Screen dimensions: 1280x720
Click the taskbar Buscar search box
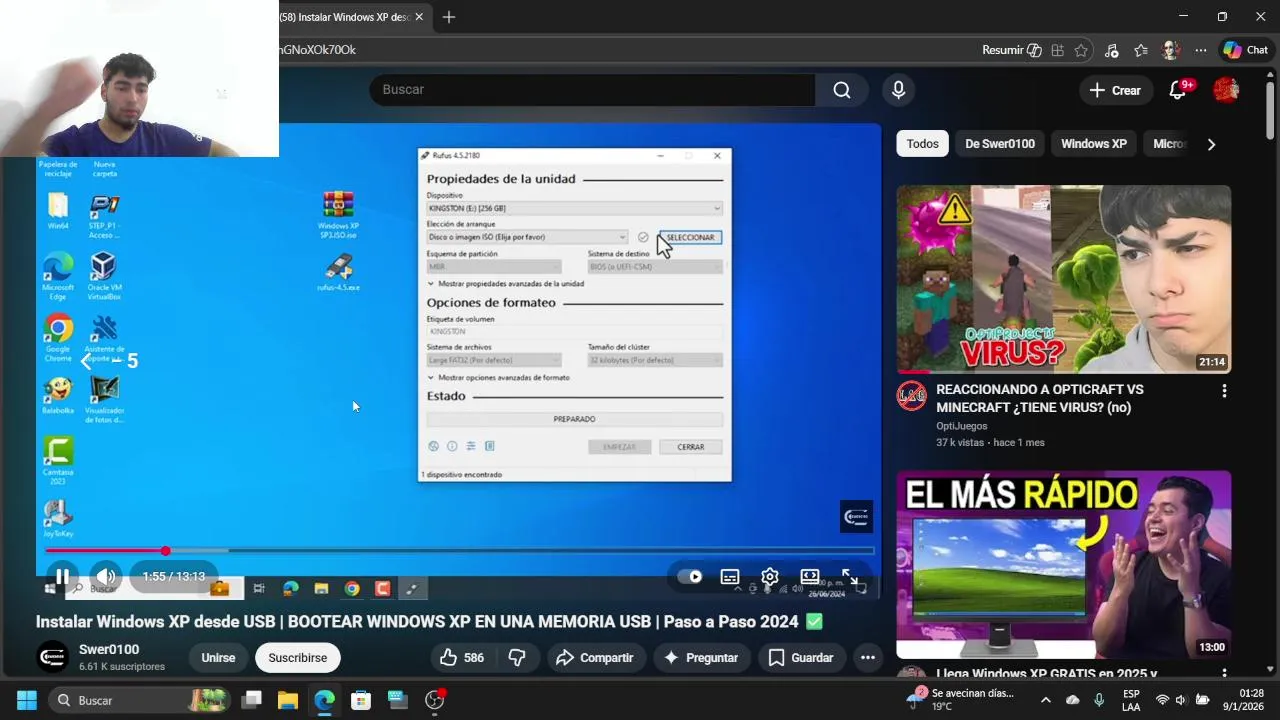[x=140, y=700]
